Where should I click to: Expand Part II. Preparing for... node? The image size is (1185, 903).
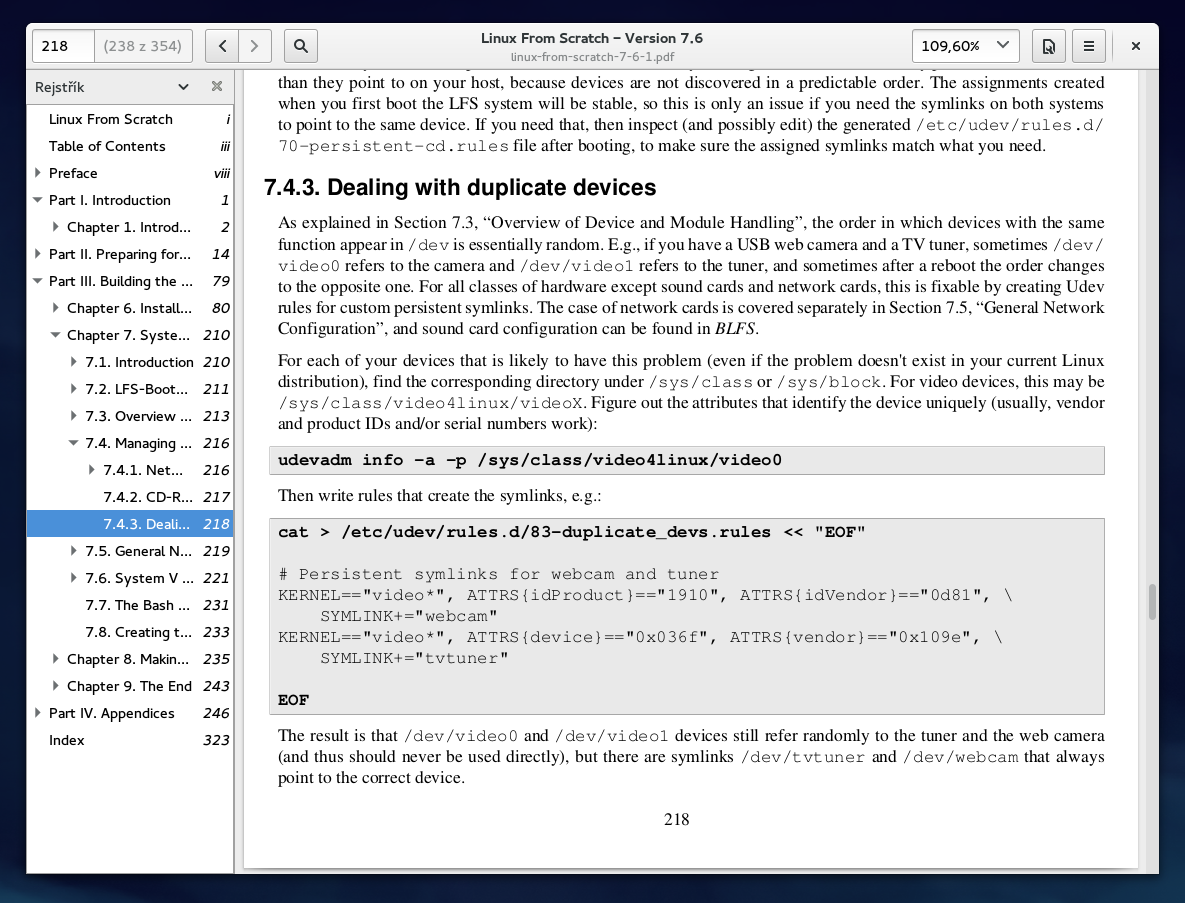tap(38, 254)
